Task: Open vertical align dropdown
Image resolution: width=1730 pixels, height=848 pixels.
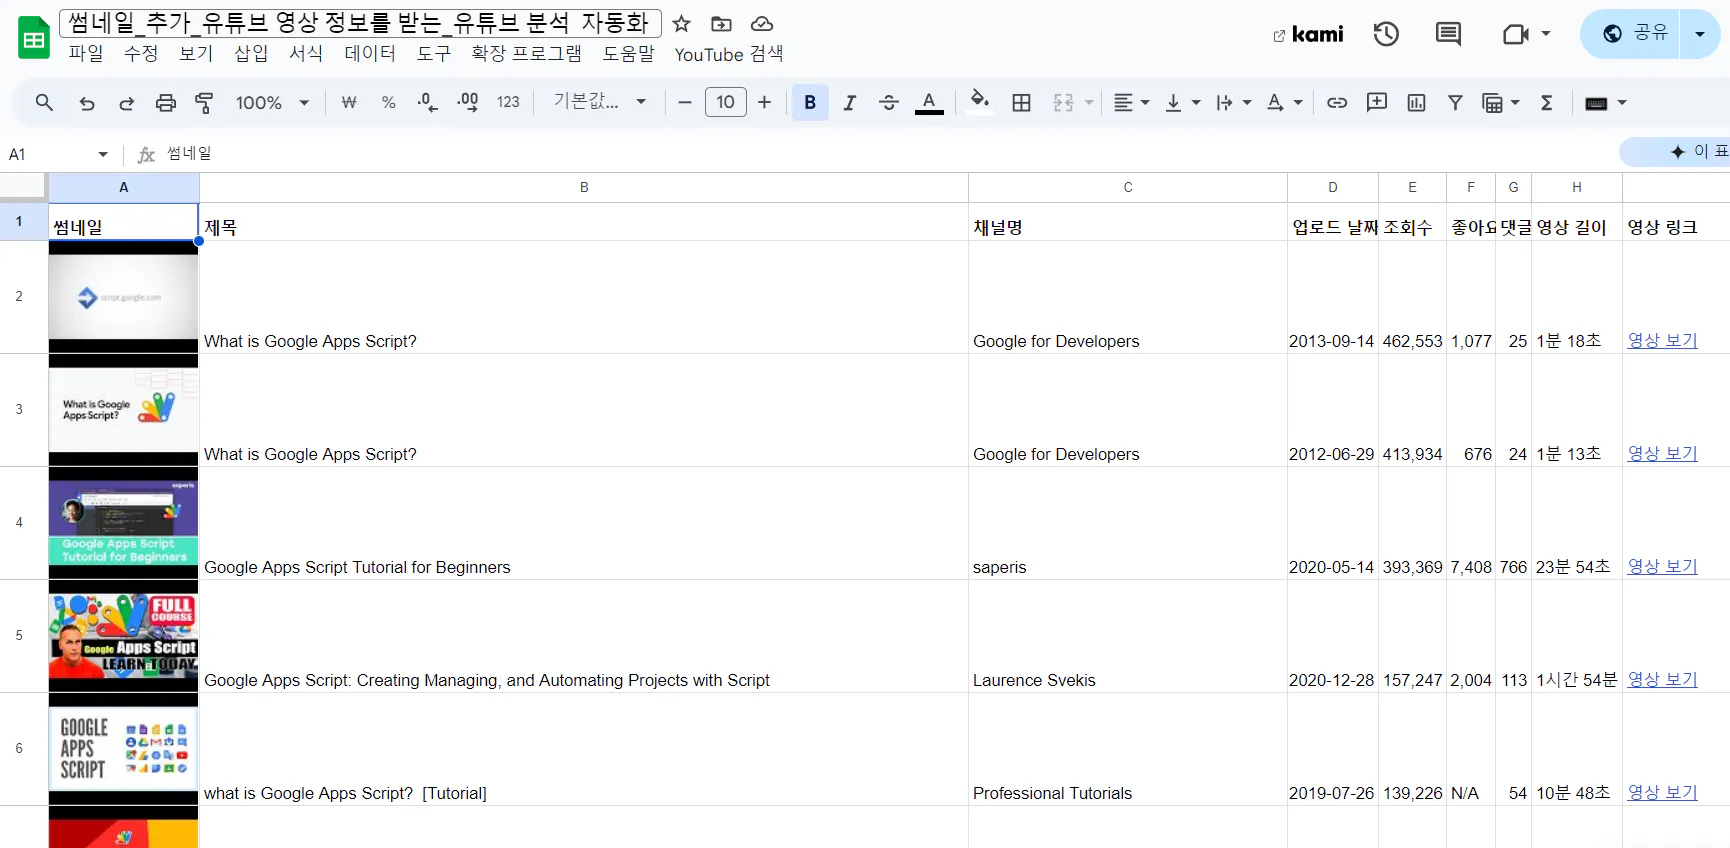Action: (1183, 102)
